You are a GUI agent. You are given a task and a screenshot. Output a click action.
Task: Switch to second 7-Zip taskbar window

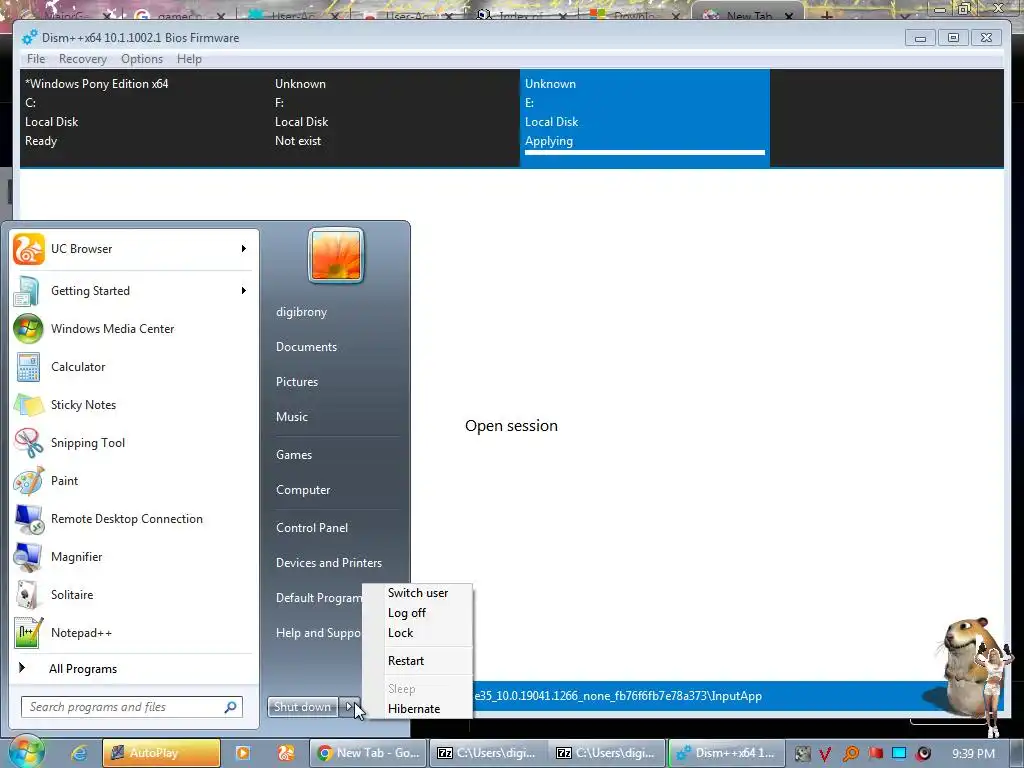click(x=607, y=753)
